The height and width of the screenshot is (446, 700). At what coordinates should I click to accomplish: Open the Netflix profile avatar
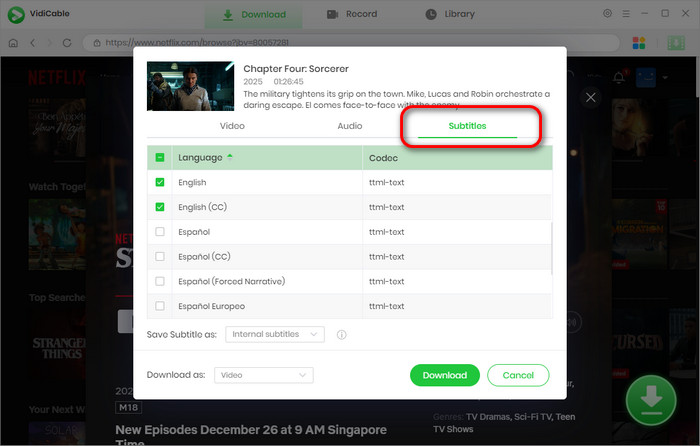coord(646,78)
